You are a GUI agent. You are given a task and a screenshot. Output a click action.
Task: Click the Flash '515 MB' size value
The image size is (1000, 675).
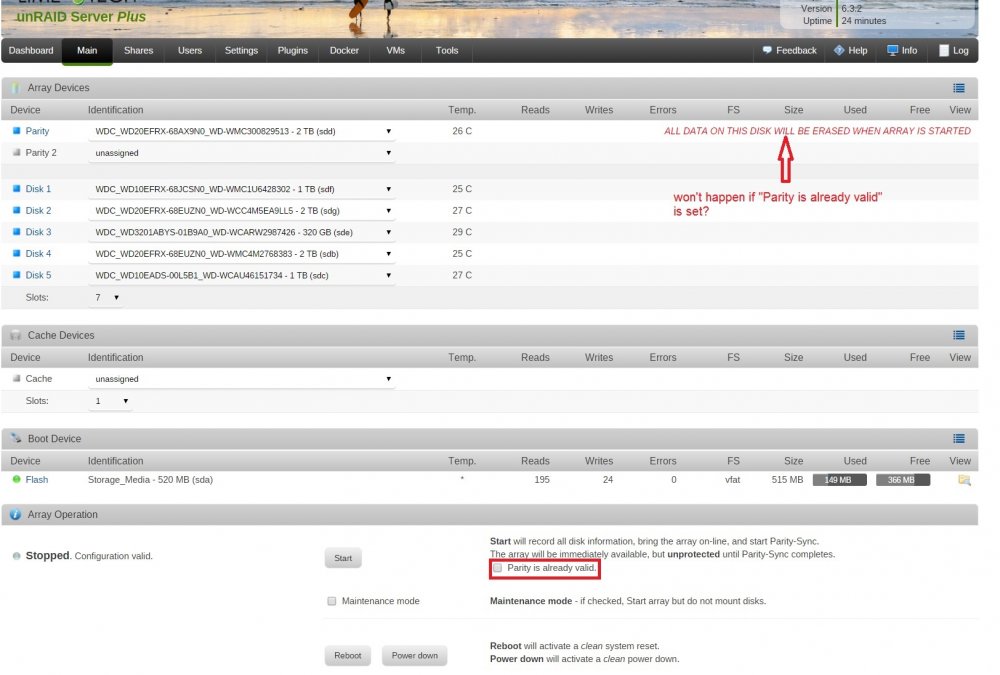[787, 479]
